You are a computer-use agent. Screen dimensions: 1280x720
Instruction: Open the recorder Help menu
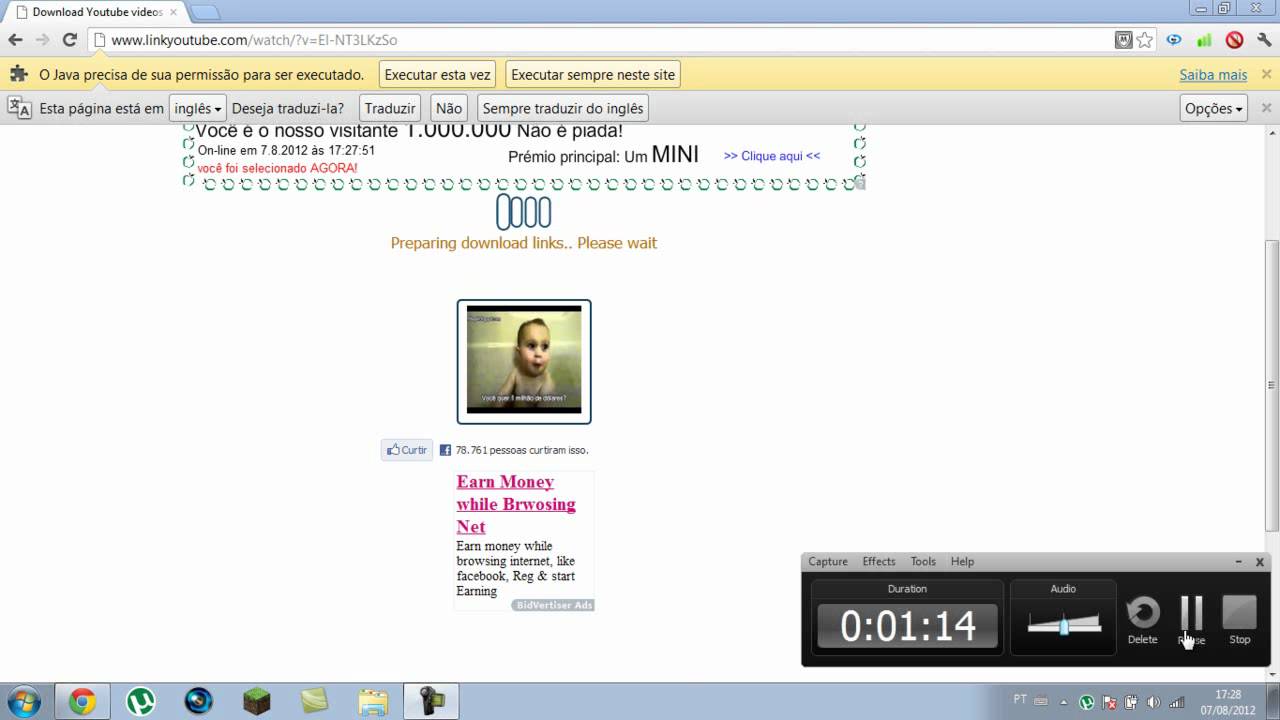pos(962,562)
